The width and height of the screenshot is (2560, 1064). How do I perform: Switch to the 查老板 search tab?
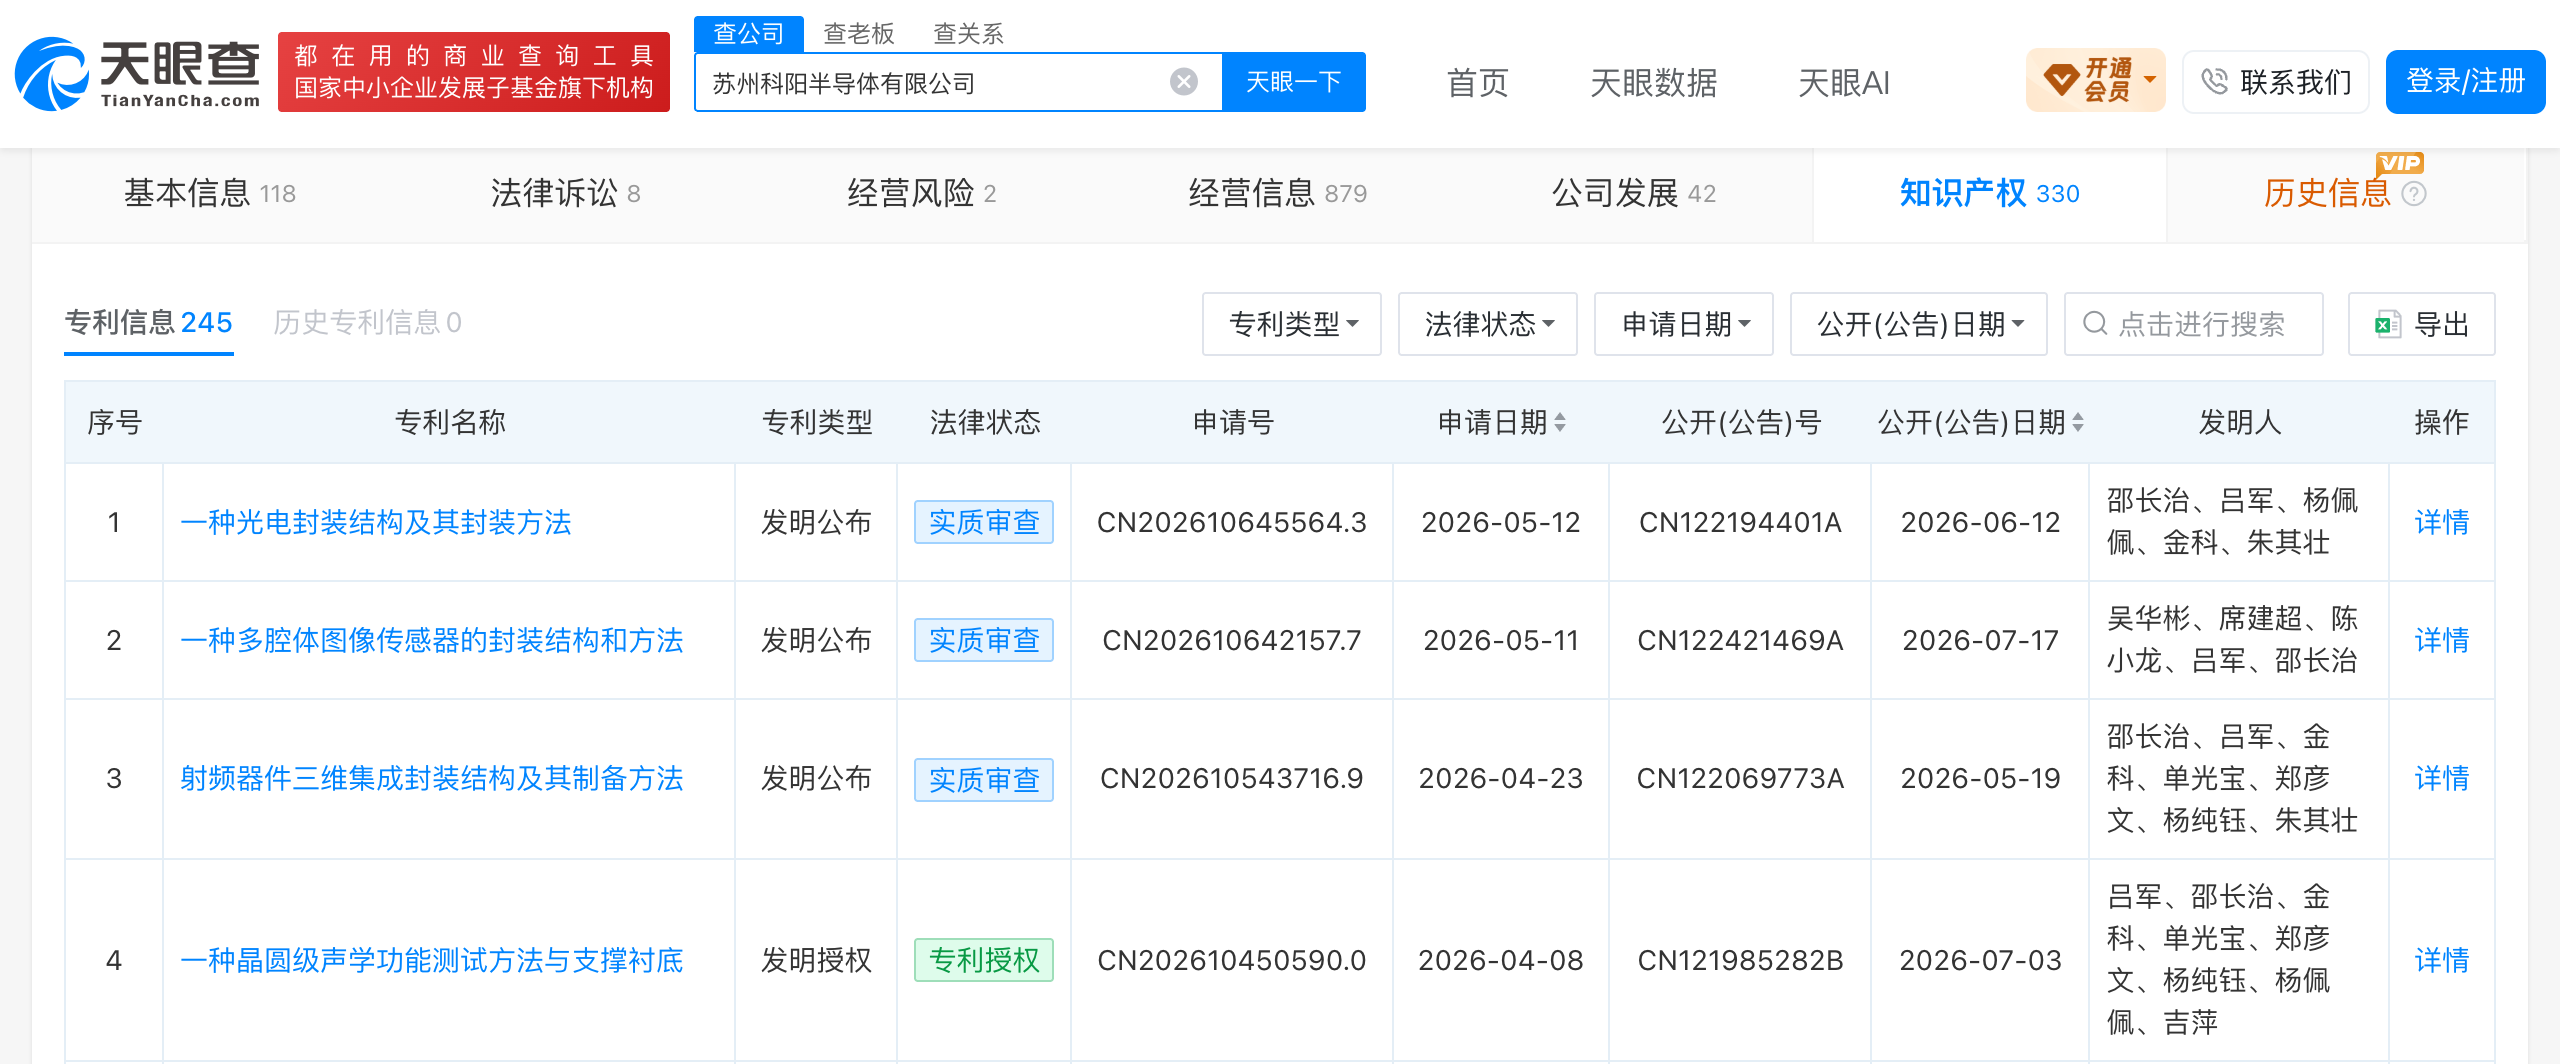coord(858,34)
